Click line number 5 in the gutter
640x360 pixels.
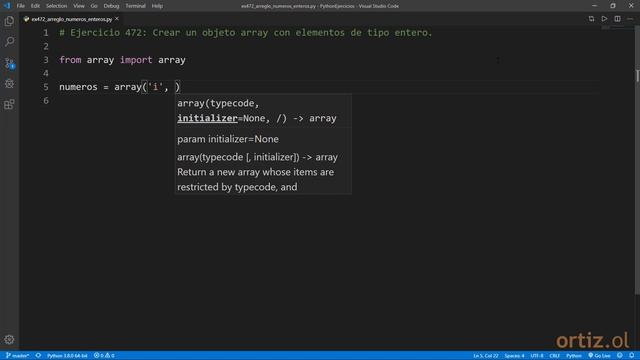(46, 87)
